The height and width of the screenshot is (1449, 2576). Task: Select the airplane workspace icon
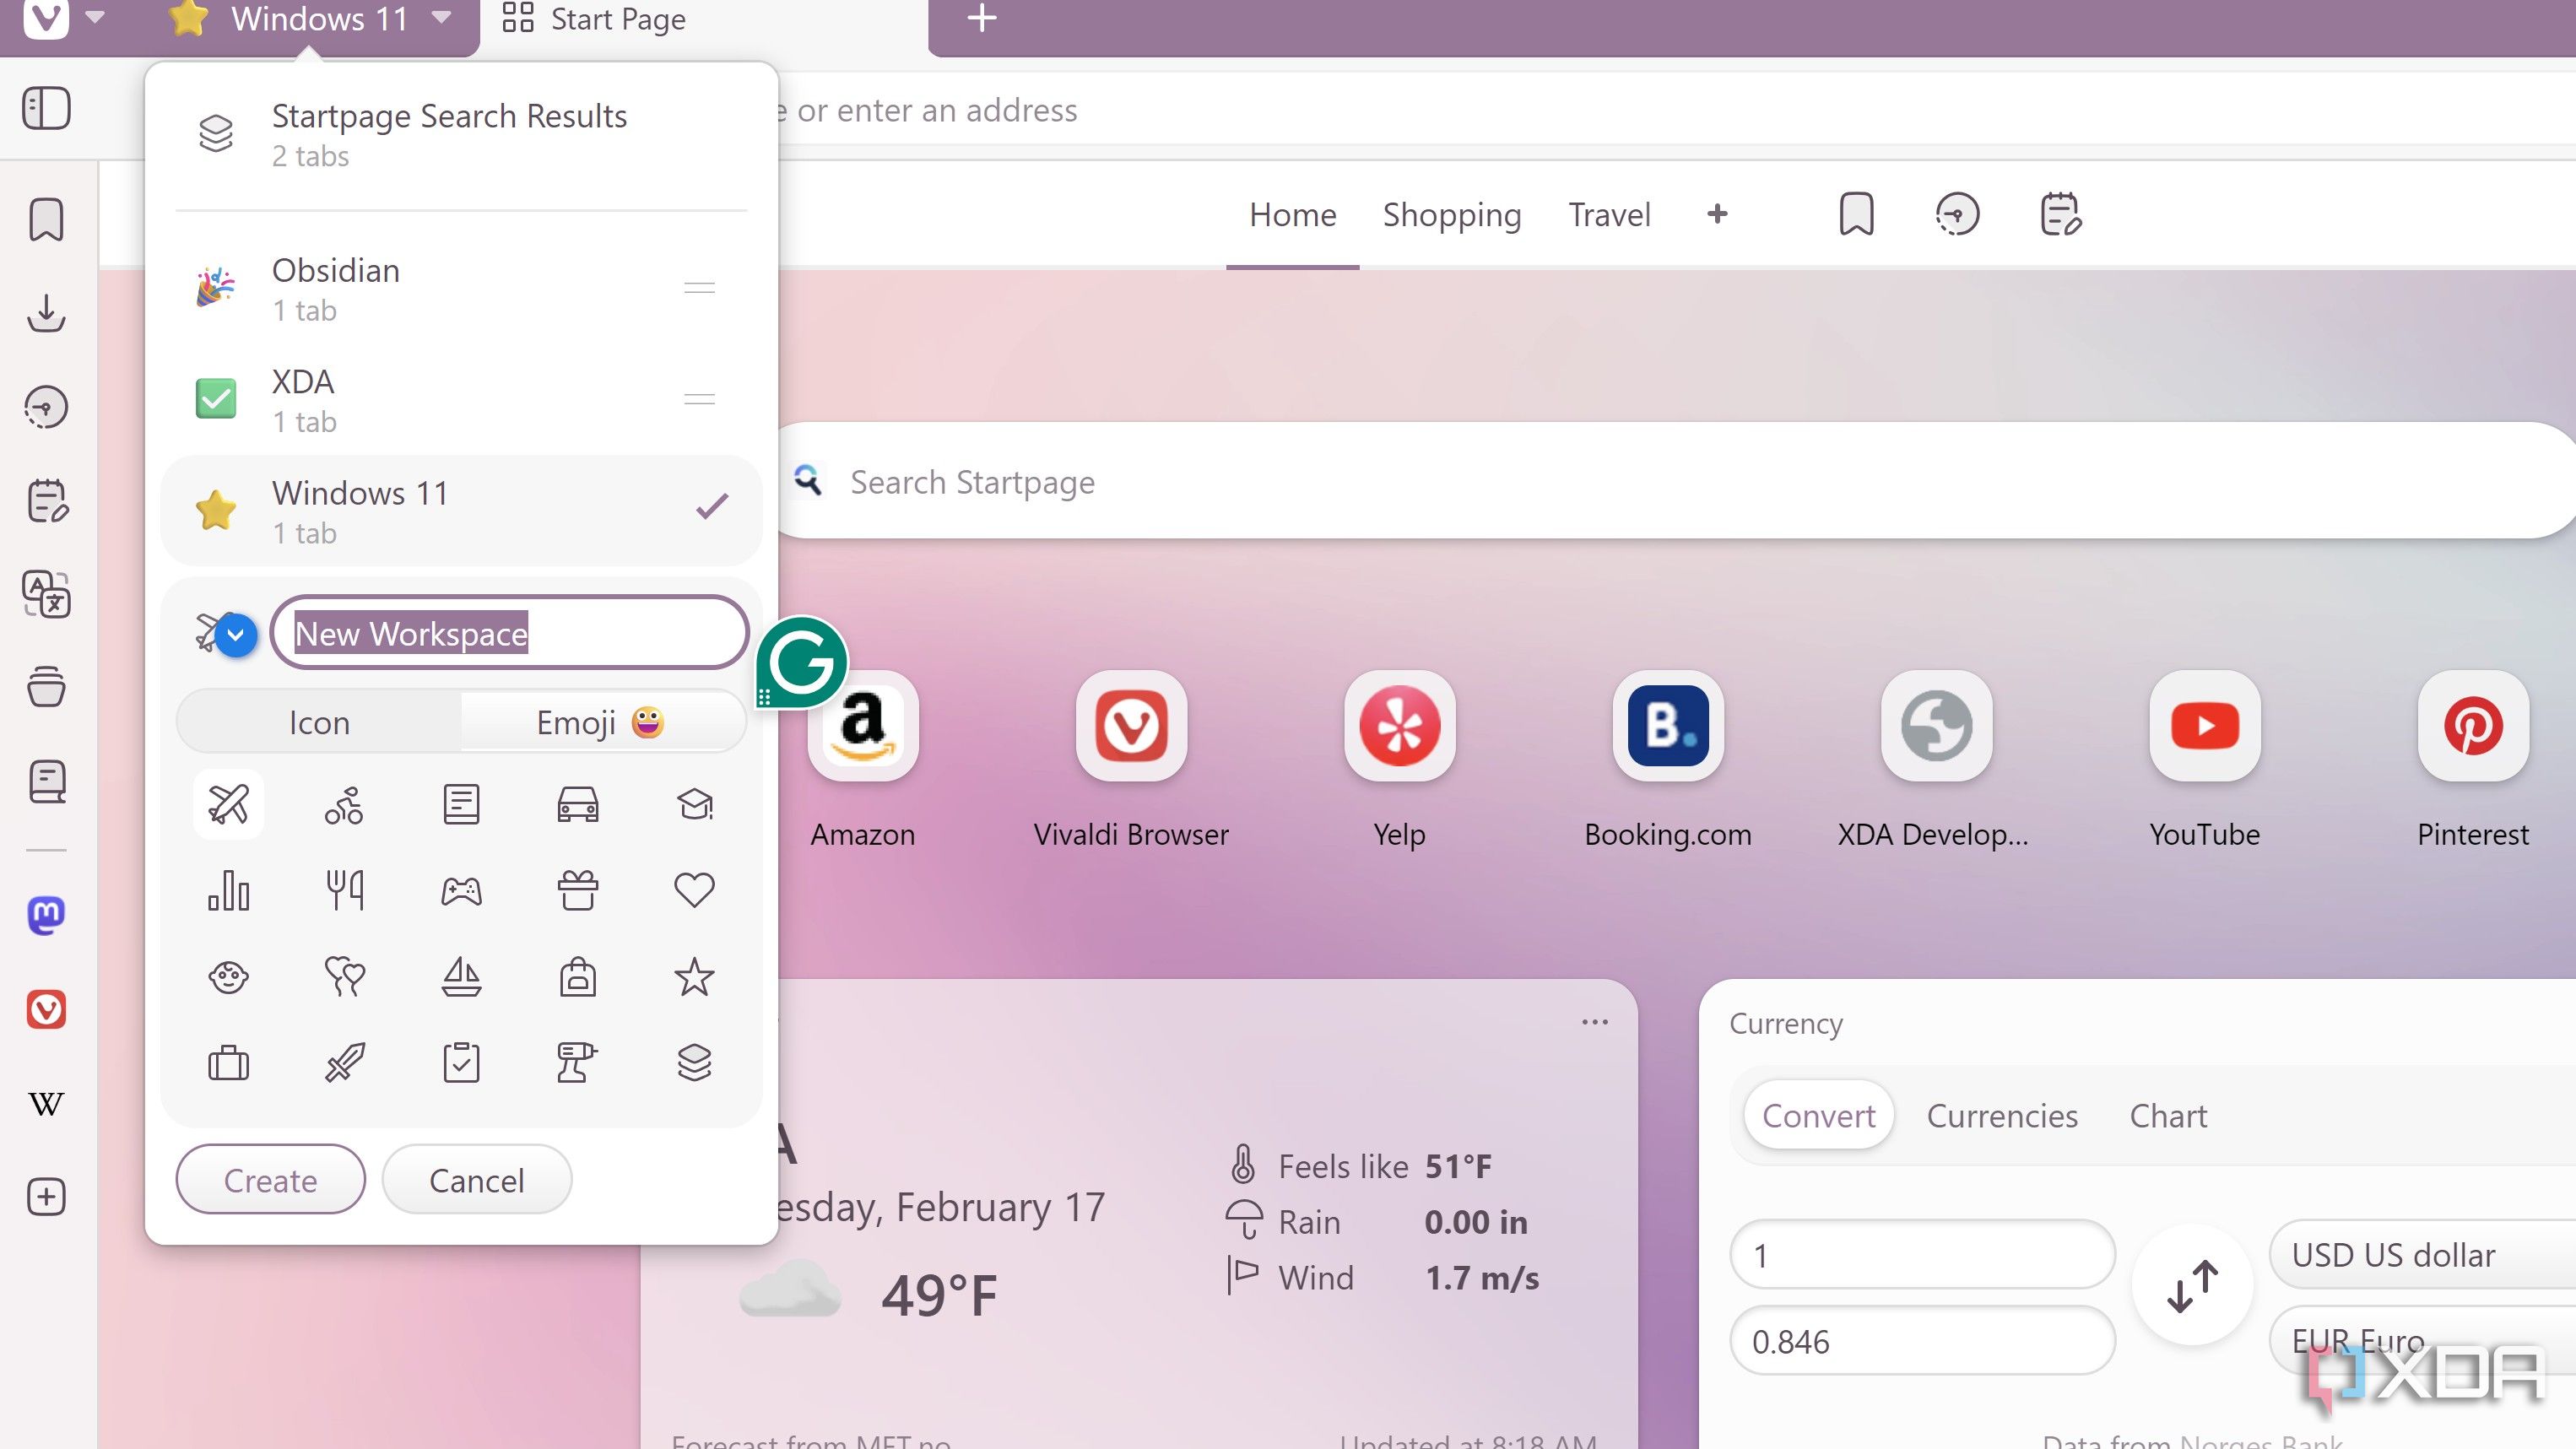coord(228,803)
